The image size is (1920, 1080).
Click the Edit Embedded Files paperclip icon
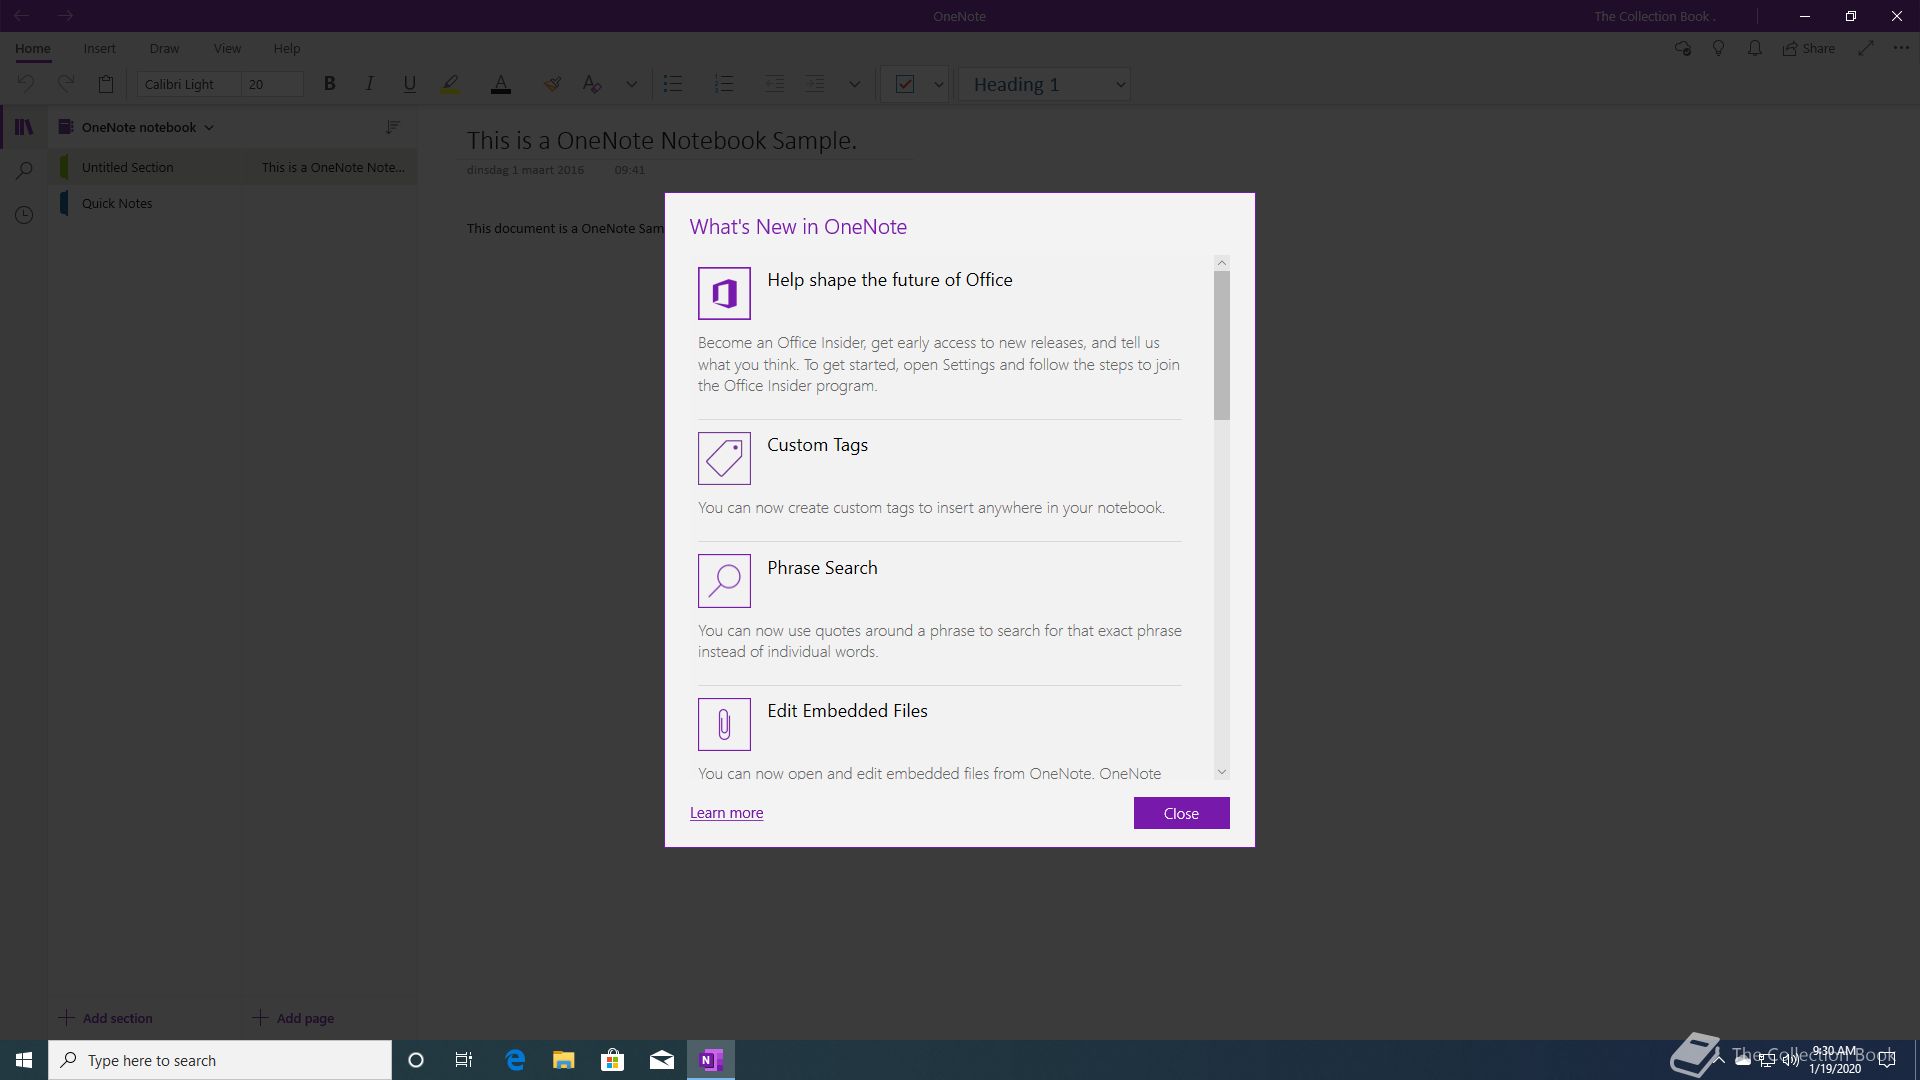724,724
